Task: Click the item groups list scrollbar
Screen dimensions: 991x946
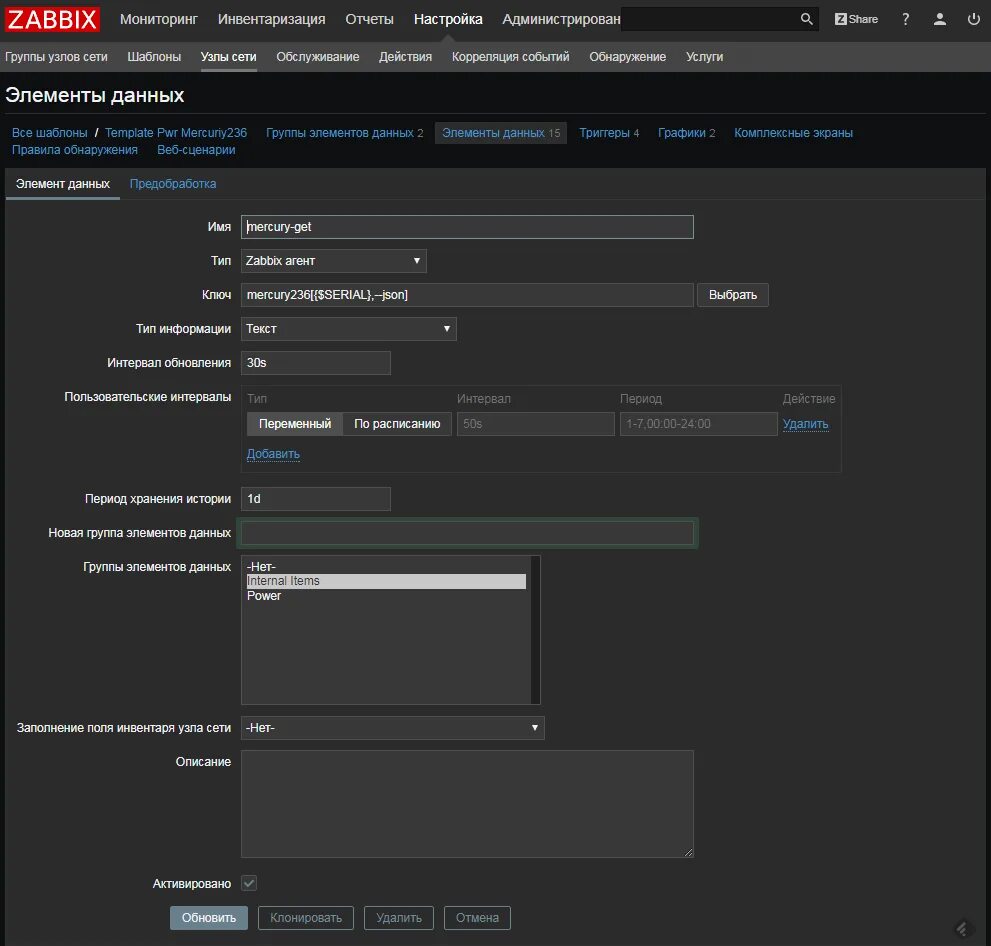Action: pyautogui.click(x=535, y=630)
